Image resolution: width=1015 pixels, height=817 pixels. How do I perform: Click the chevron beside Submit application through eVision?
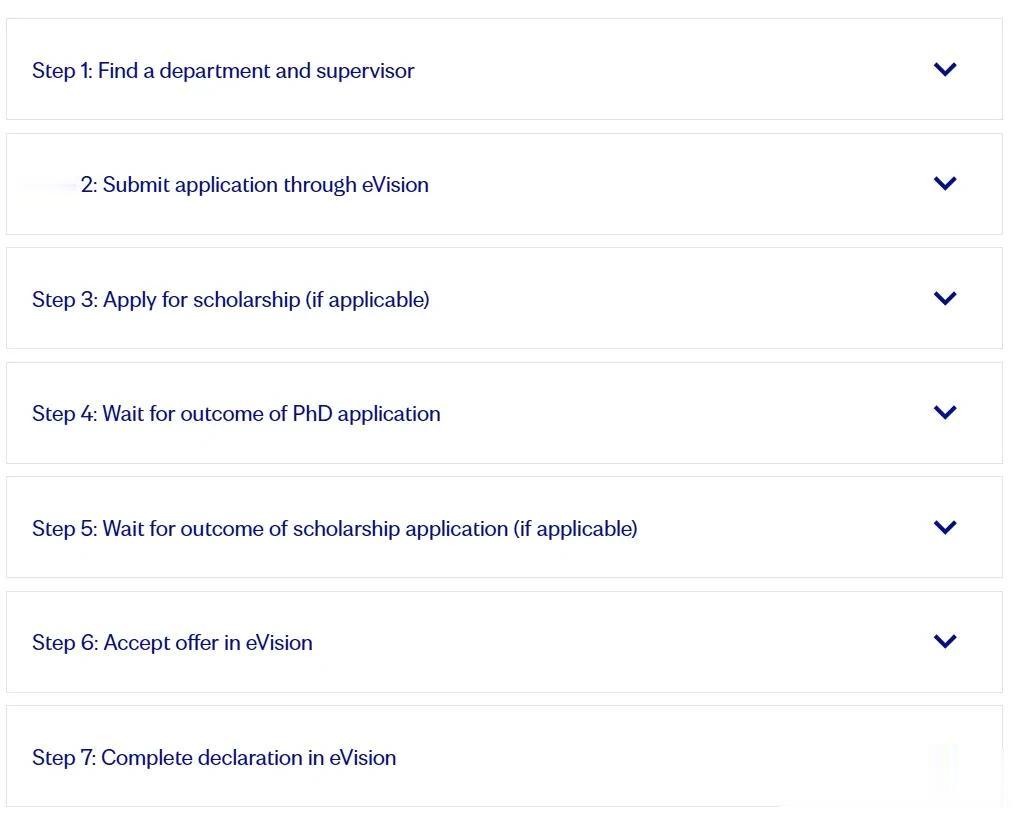click(x=944, y=183)
